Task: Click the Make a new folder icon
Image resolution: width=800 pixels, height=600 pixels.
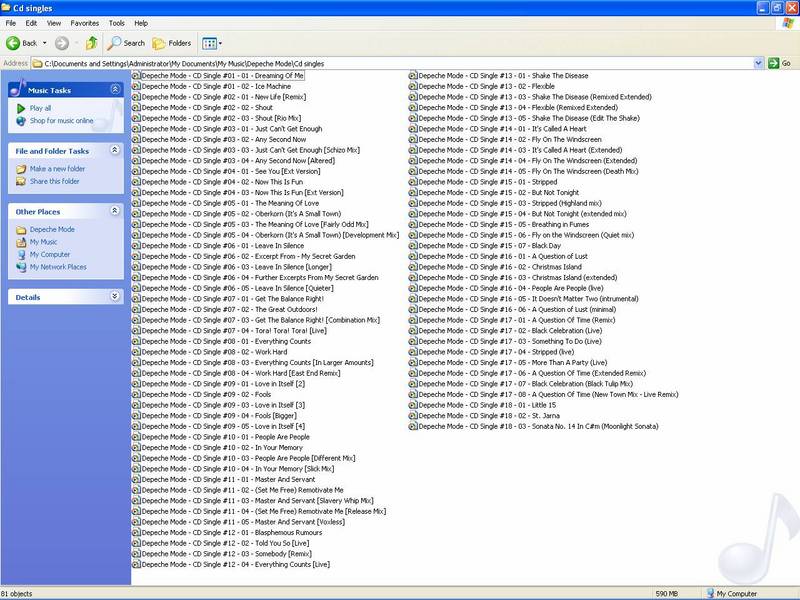Action: (x=21, y=169)
